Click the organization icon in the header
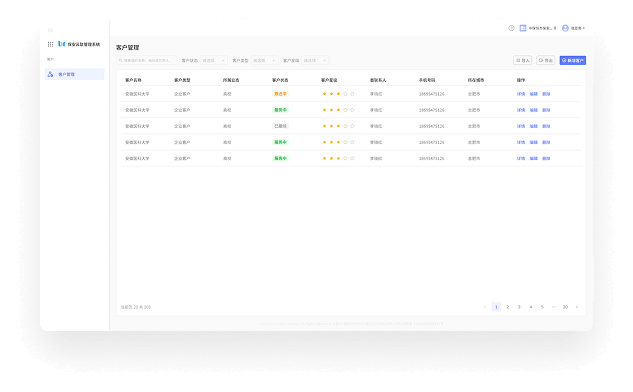 tap(523, 28)
